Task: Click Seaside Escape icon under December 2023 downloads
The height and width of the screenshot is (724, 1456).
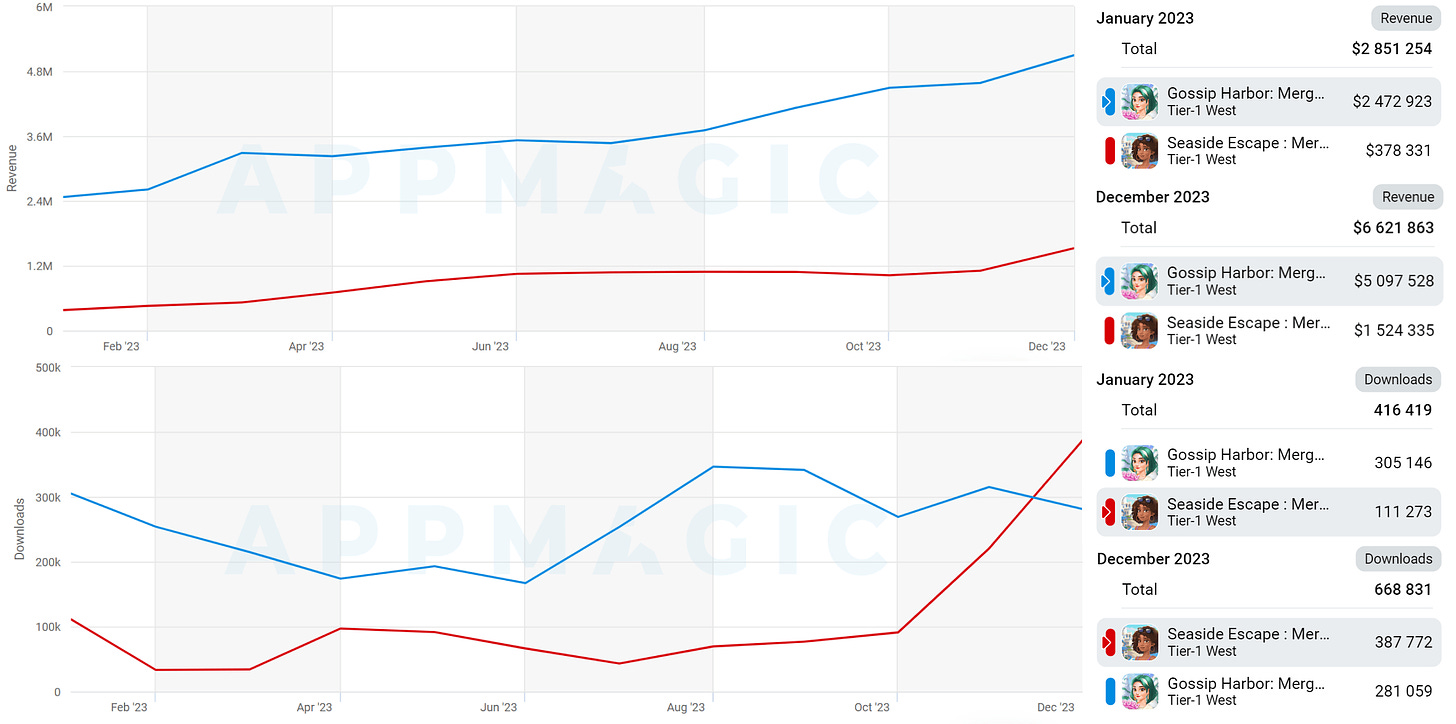Action: tap(1140, 642)
